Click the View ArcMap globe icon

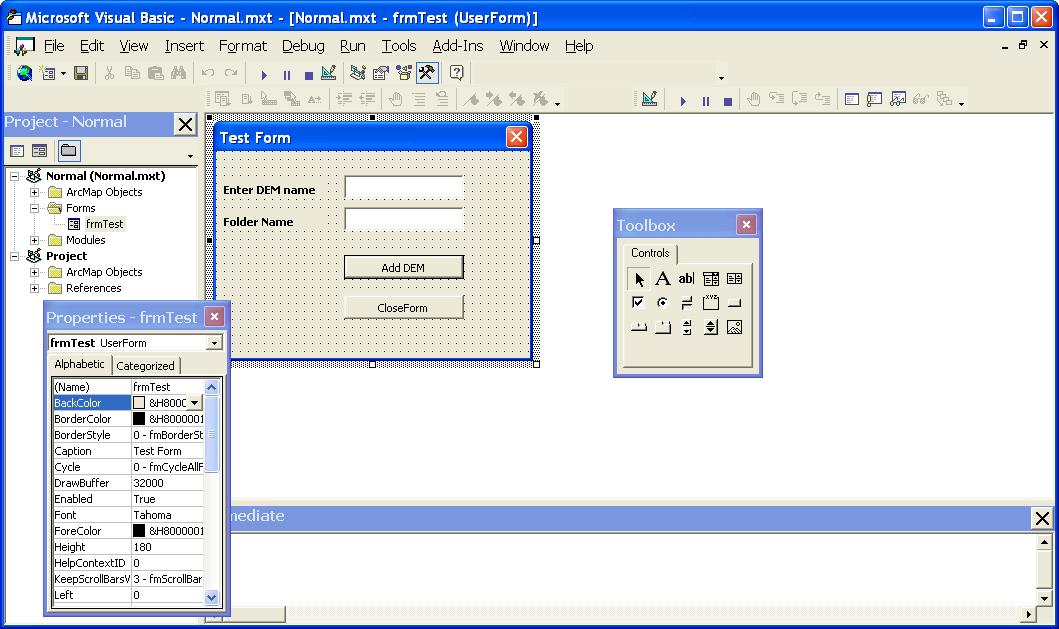point(24,73)
